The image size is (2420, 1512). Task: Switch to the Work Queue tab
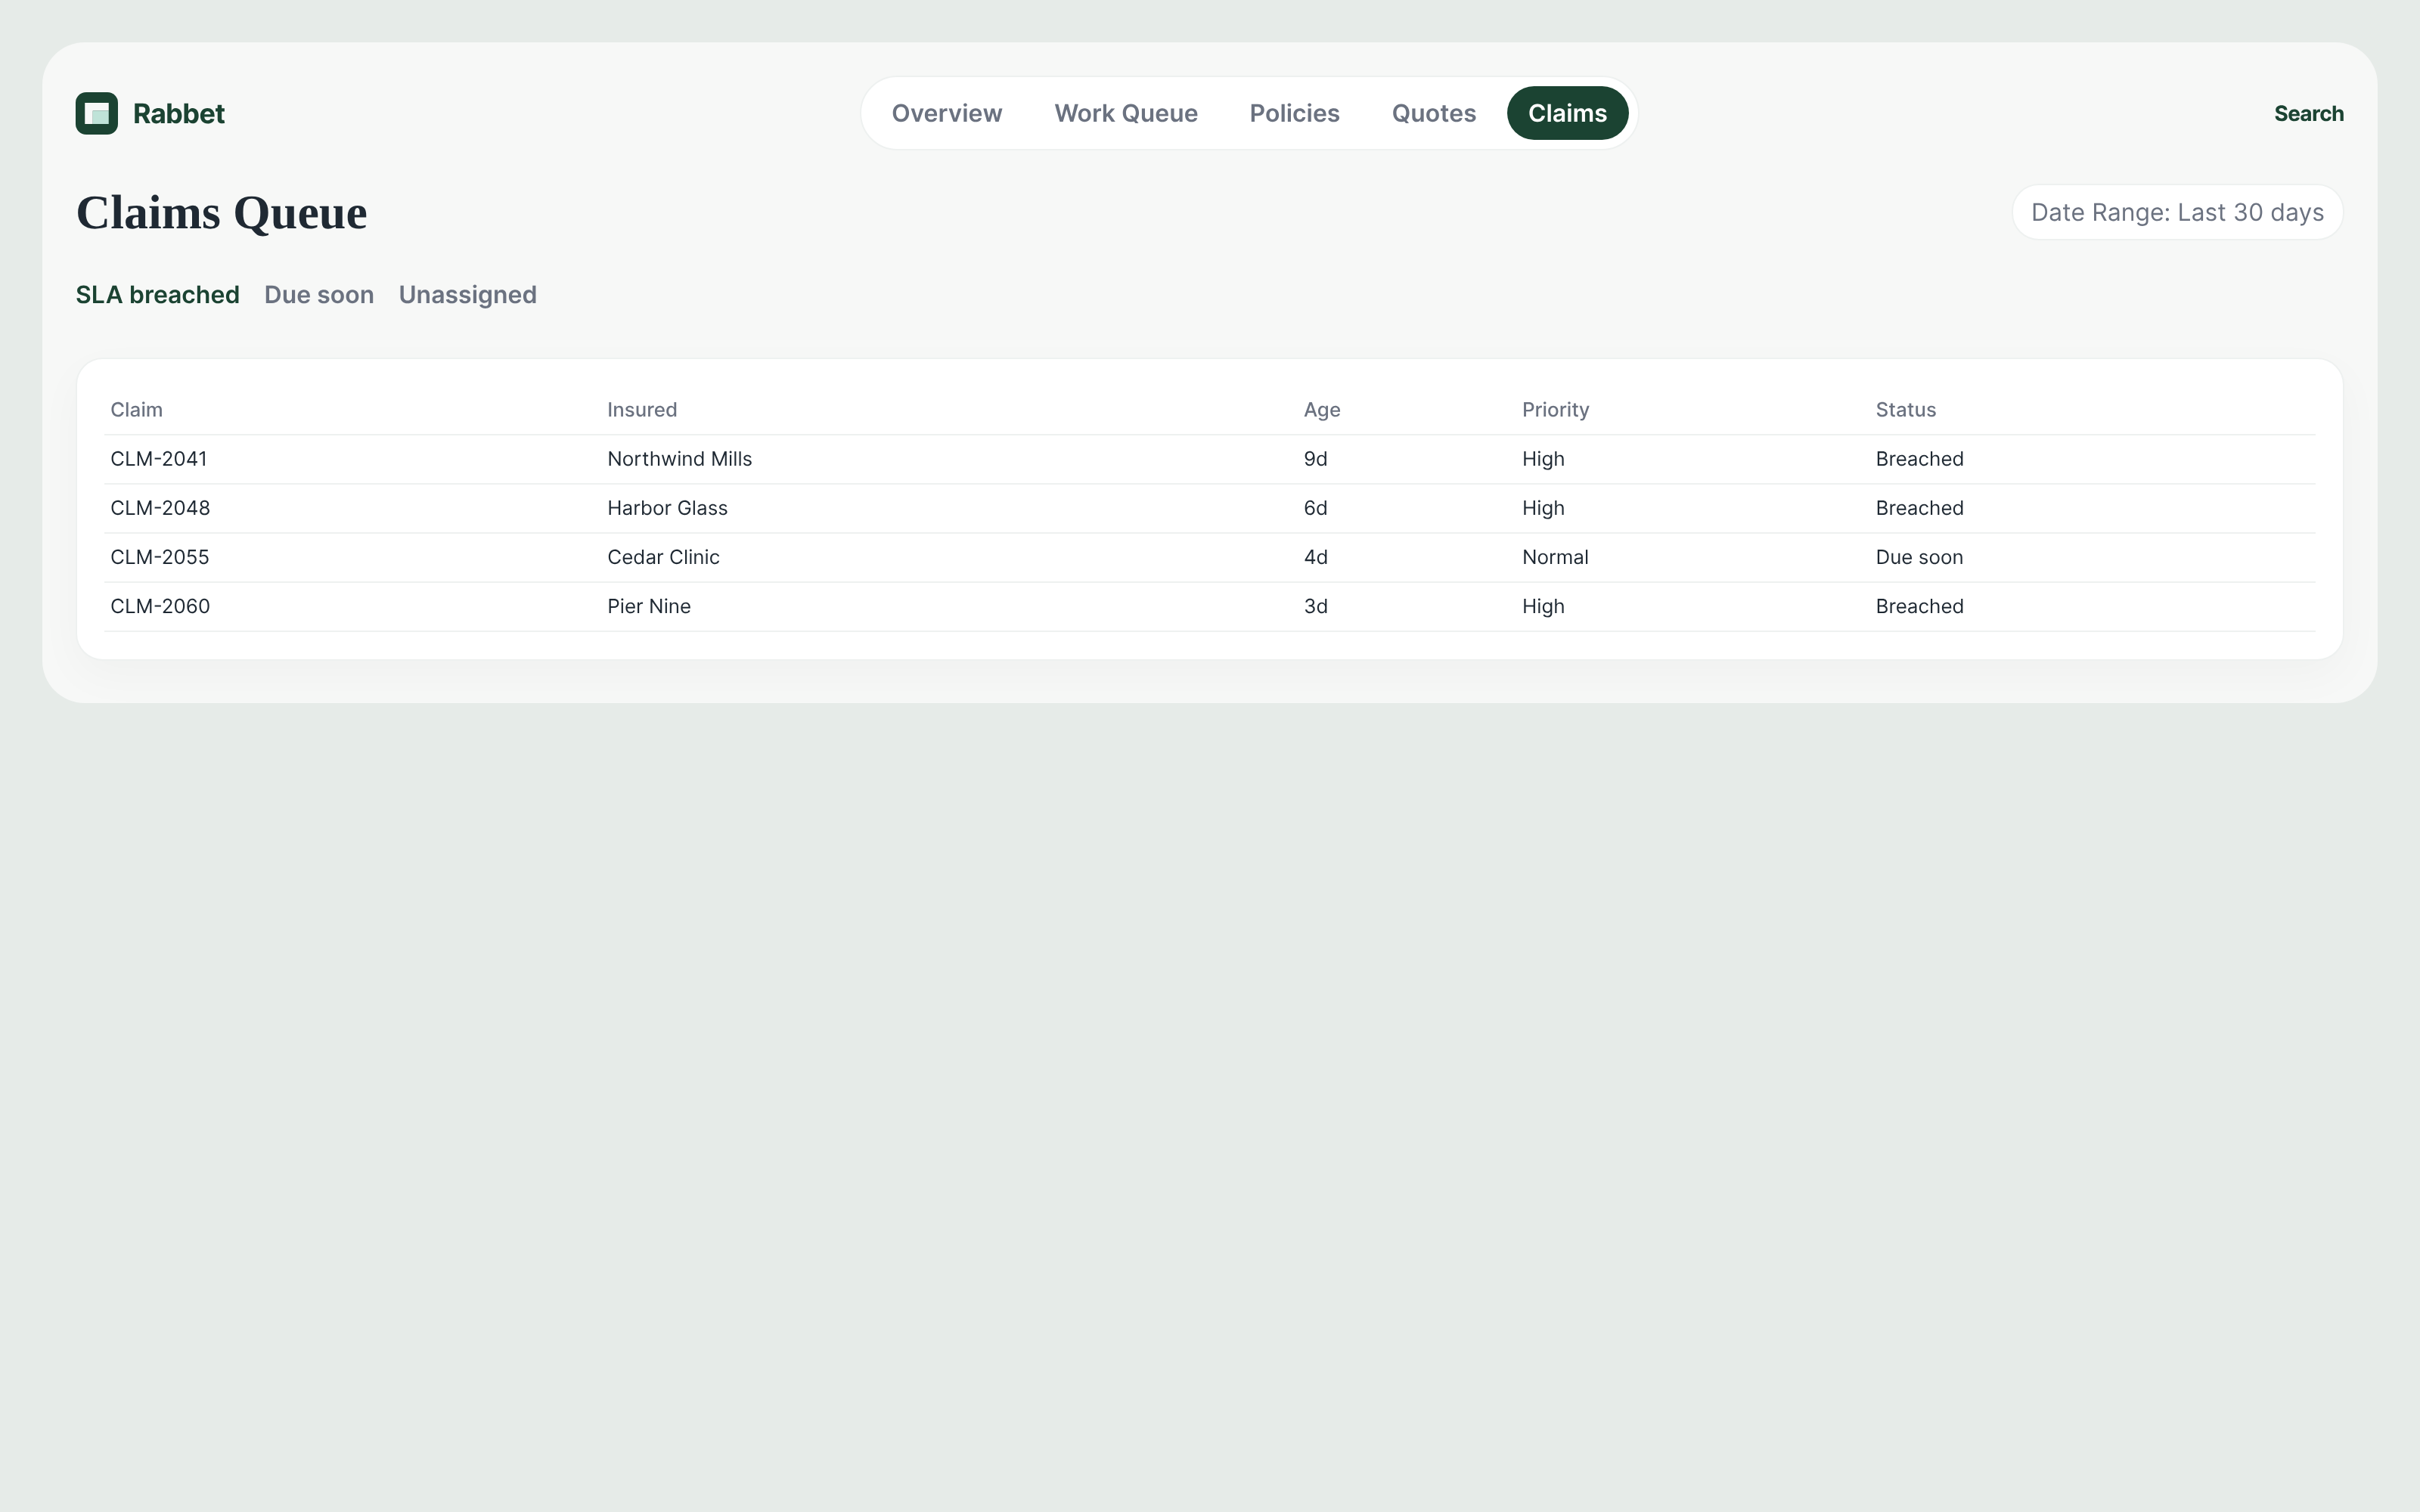[x=1126, y=113]
